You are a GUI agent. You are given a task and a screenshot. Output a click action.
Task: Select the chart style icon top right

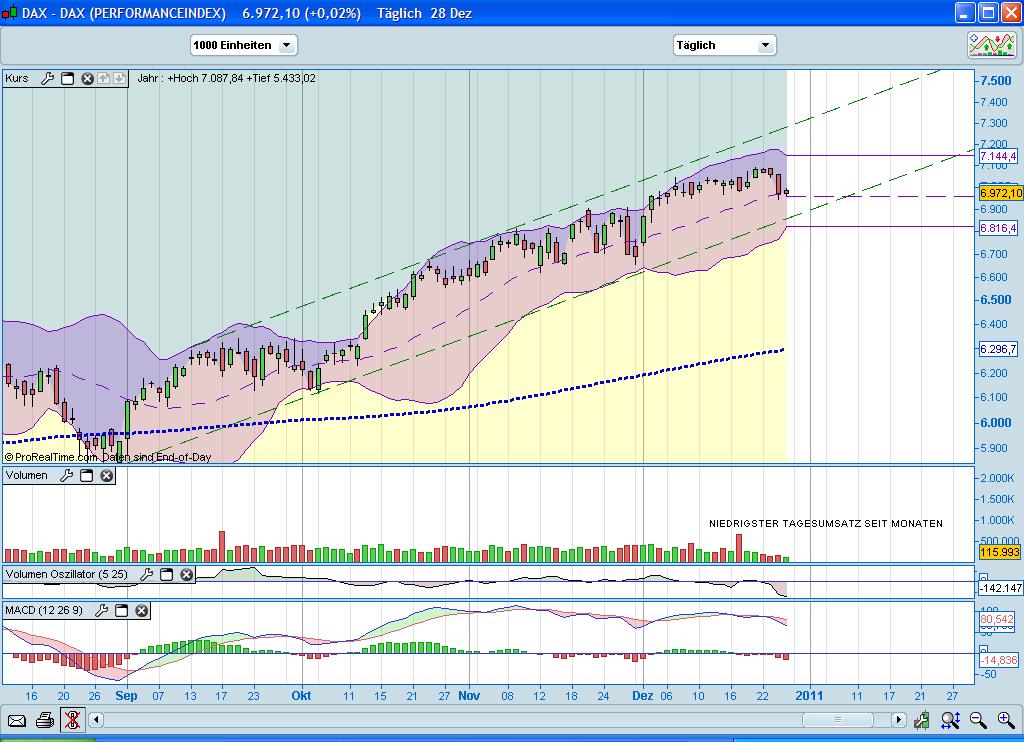(x=990, y=44)
